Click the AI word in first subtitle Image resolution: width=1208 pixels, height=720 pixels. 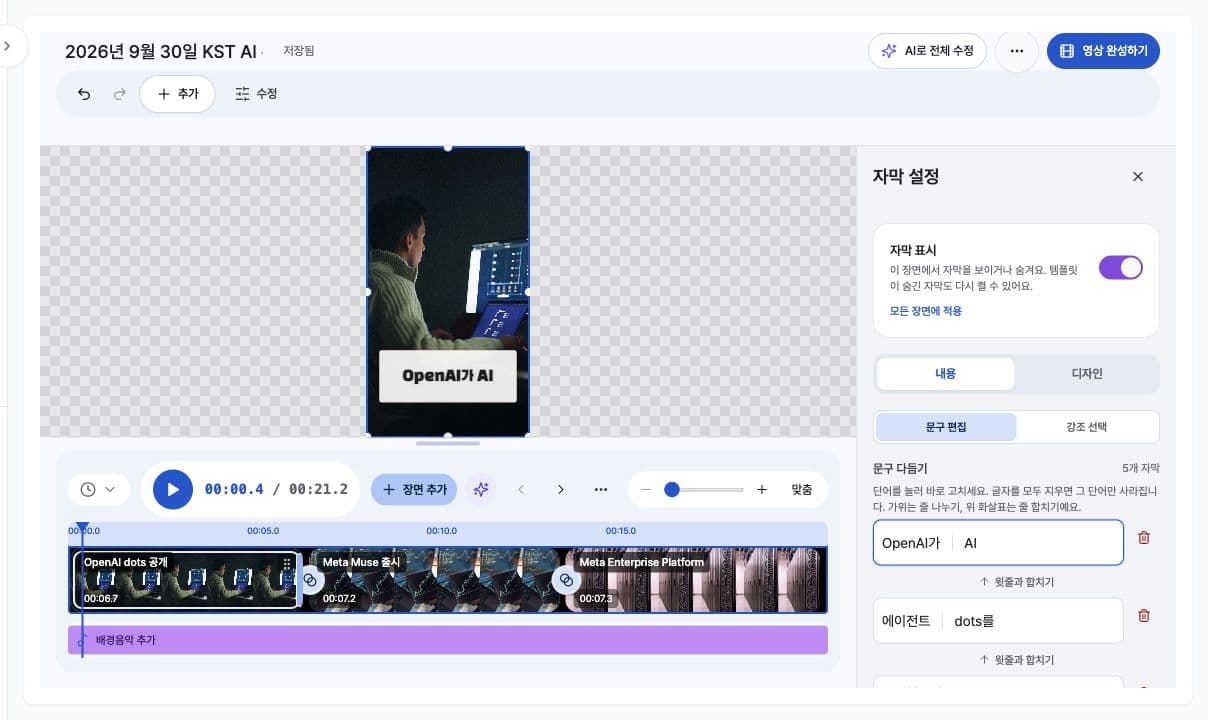pyautogui.click(x=970, y=543)
